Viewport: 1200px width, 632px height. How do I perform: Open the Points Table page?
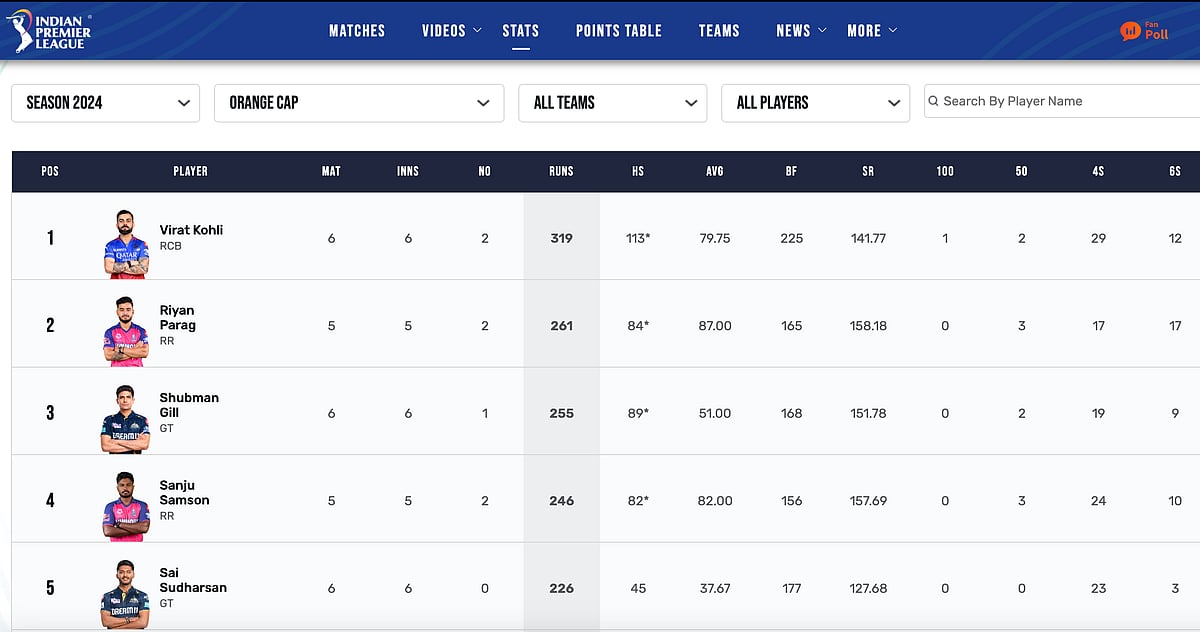click(x=619, y=31)
